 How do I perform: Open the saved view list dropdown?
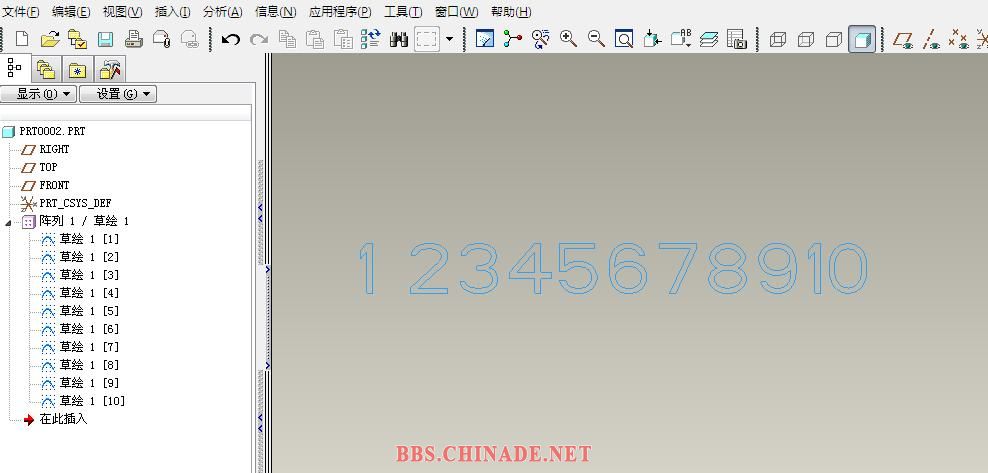pos(681,40)
